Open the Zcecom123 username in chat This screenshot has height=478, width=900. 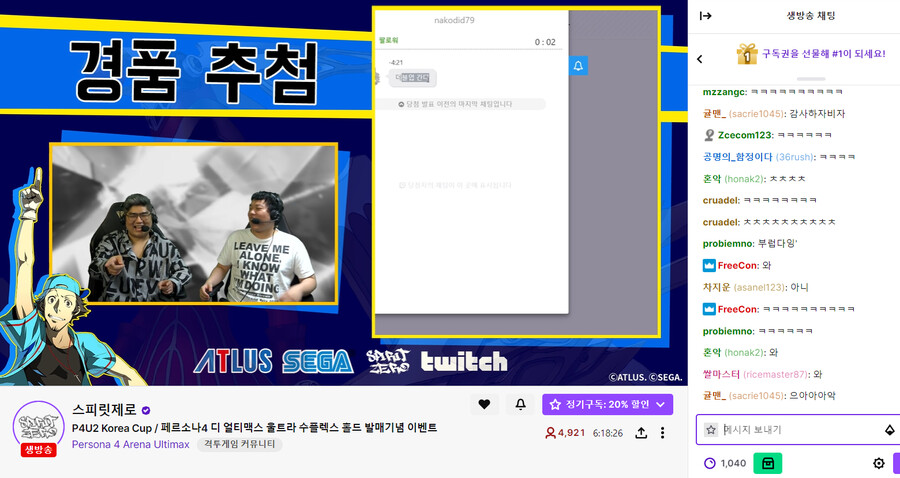pos(744,135)
